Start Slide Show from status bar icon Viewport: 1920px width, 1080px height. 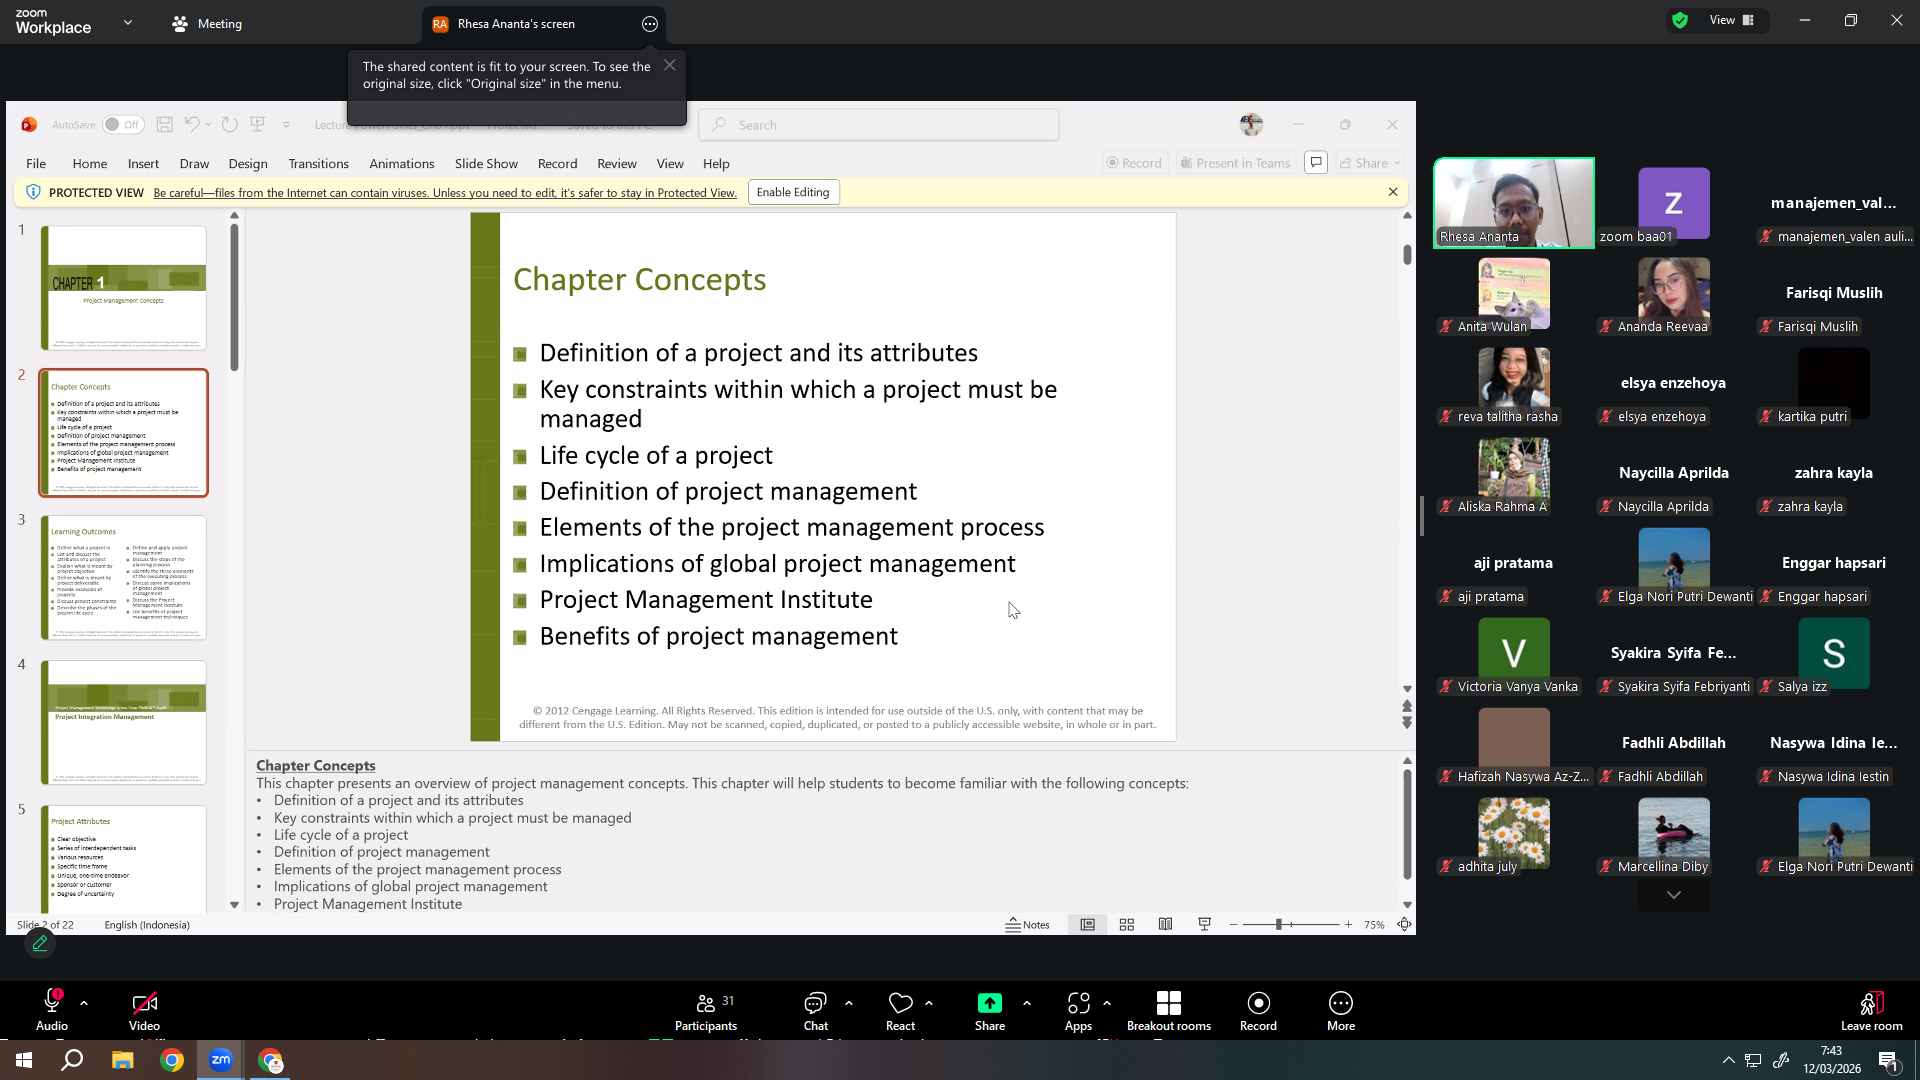[1205, 925]
